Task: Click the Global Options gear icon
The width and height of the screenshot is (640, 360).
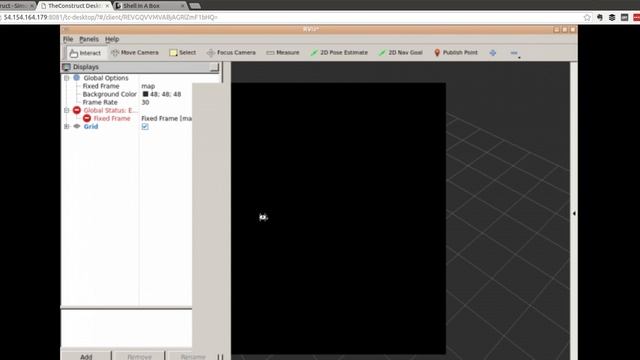Action: pyautogui.click(x=77, y=78)
